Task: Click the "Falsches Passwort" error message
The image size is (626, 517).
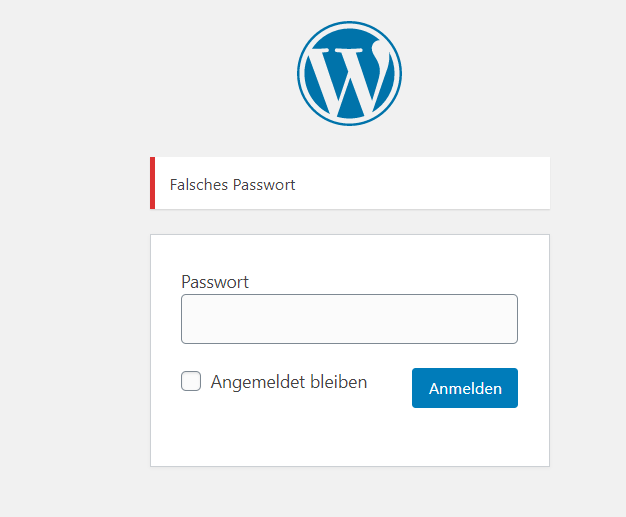Action: coord(233,185)
